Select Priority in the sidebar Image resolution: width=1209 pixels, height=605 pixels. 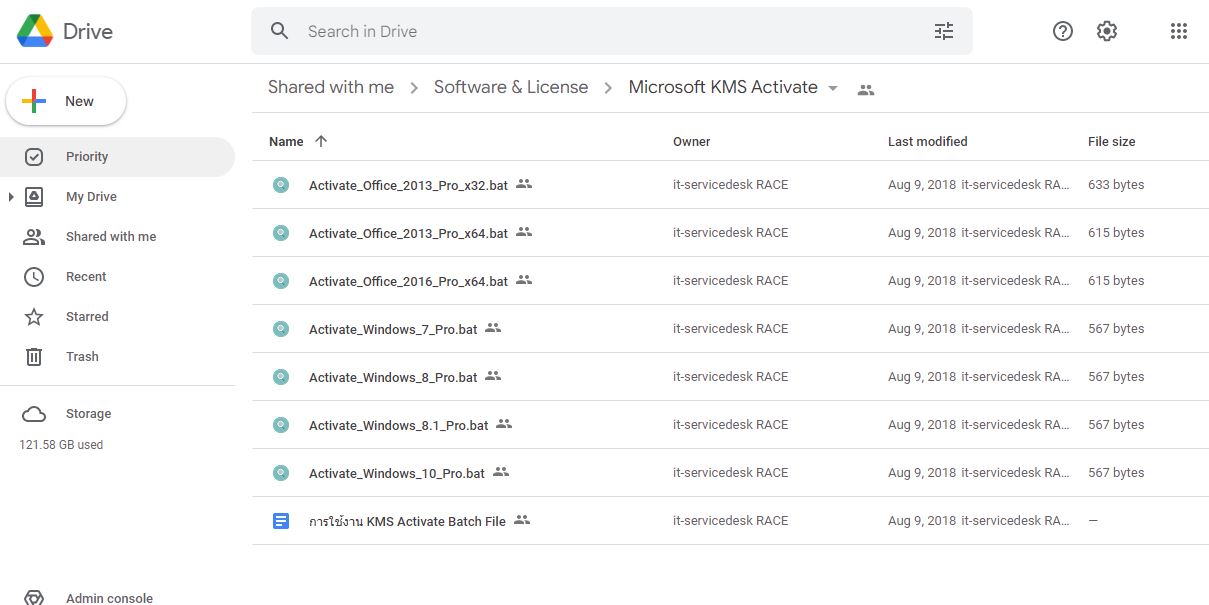[x=117, y=157]
